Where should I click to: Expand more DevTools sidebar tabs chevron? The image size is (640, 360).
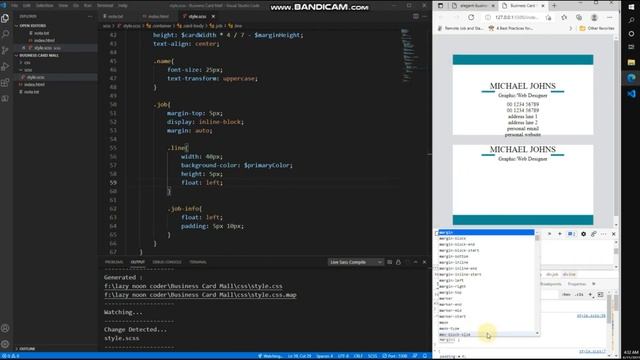pos(594,284)
